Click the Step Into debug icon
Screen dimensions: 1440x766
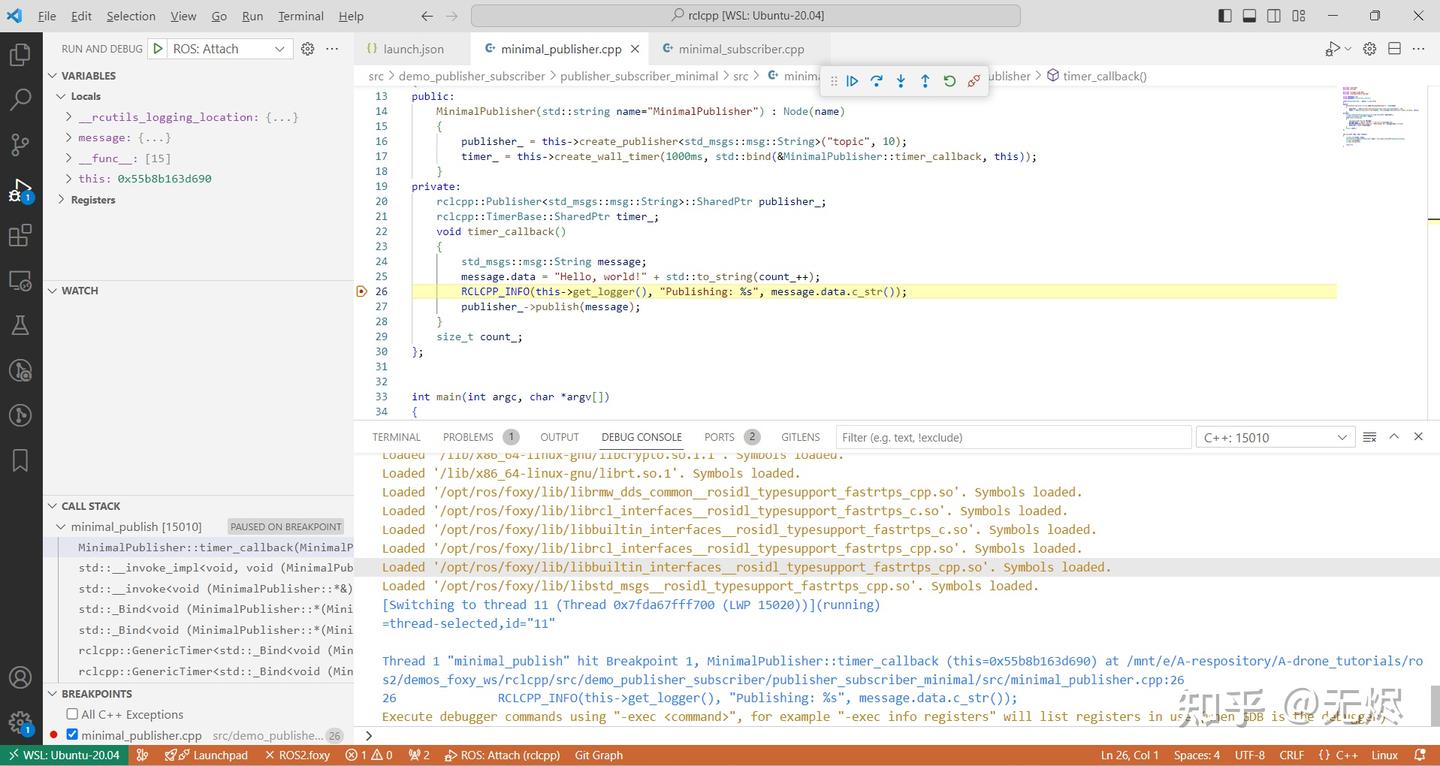pyautogui.click(x=899, y=80)
